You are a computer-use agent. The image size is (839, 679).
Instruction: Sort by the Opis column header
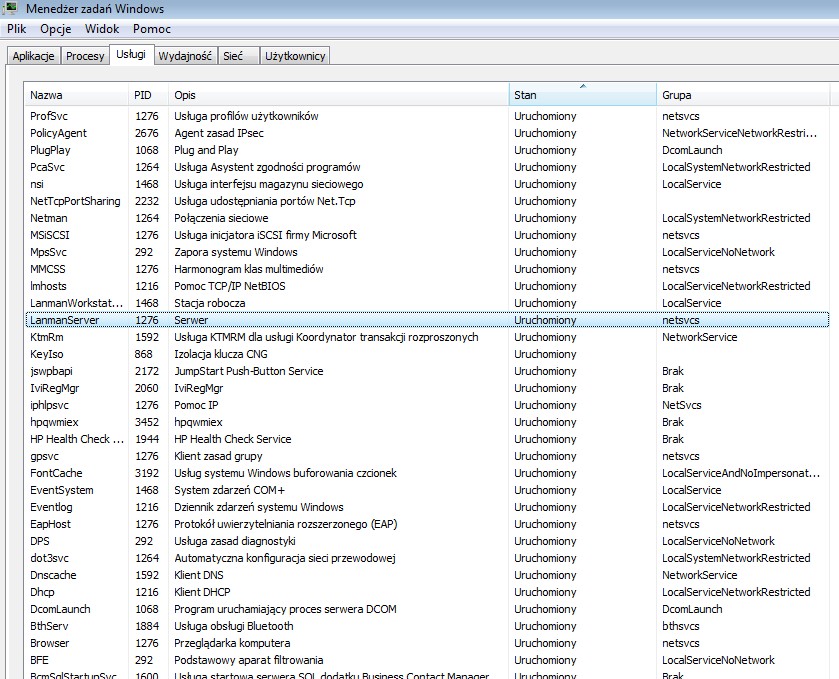point(338,95)
